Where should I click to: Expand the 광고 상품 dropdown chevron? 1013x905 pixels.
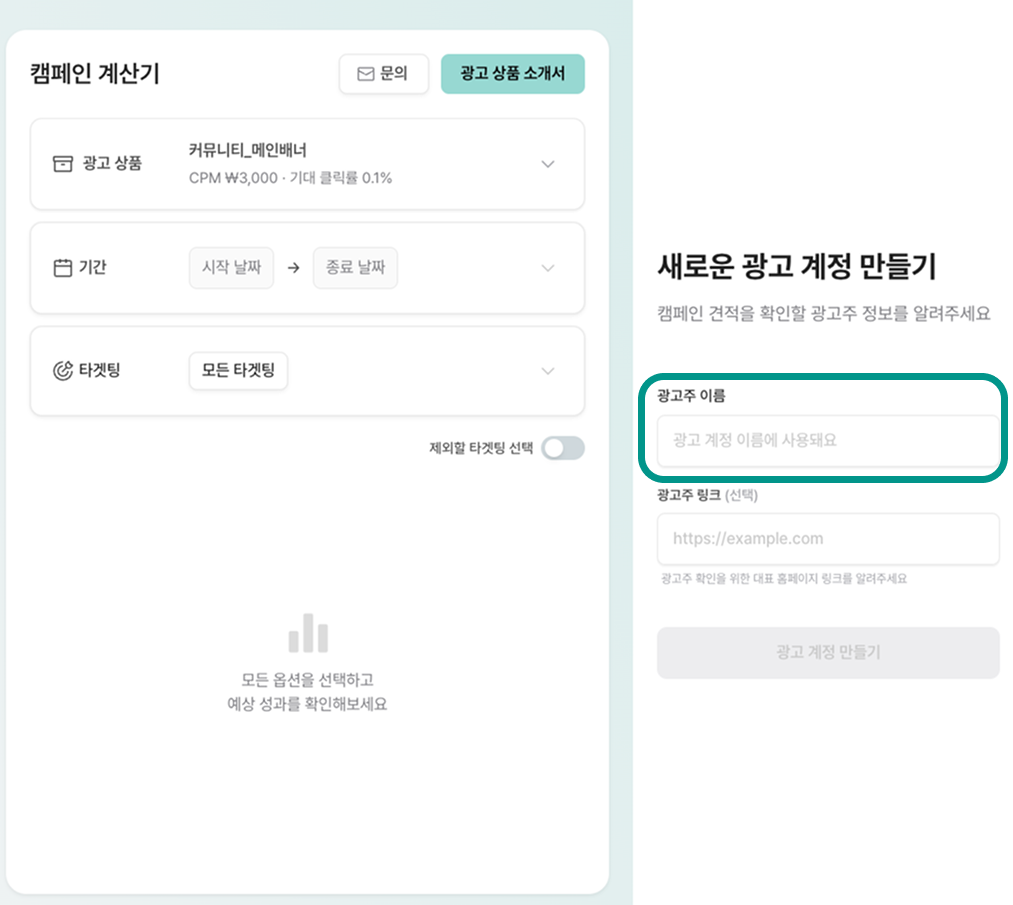547,164
